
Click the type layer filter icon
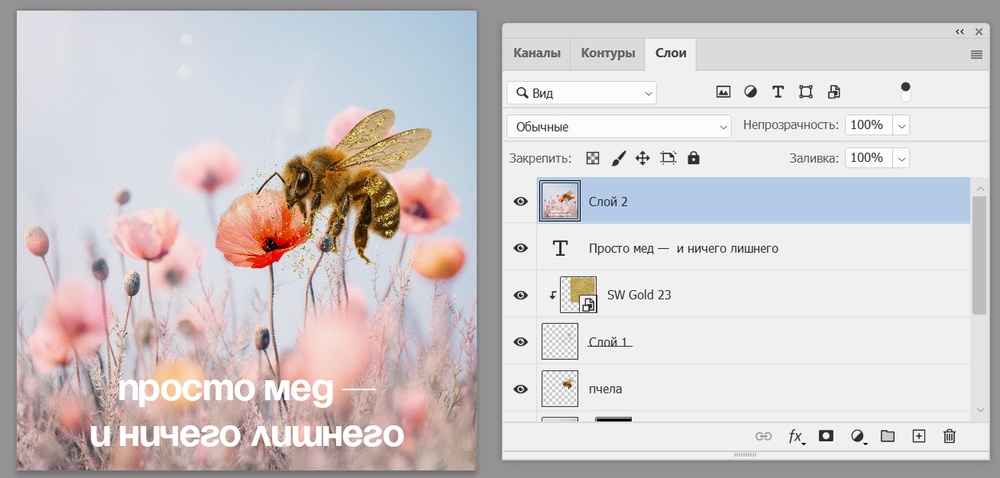click(x=778, y=92)
